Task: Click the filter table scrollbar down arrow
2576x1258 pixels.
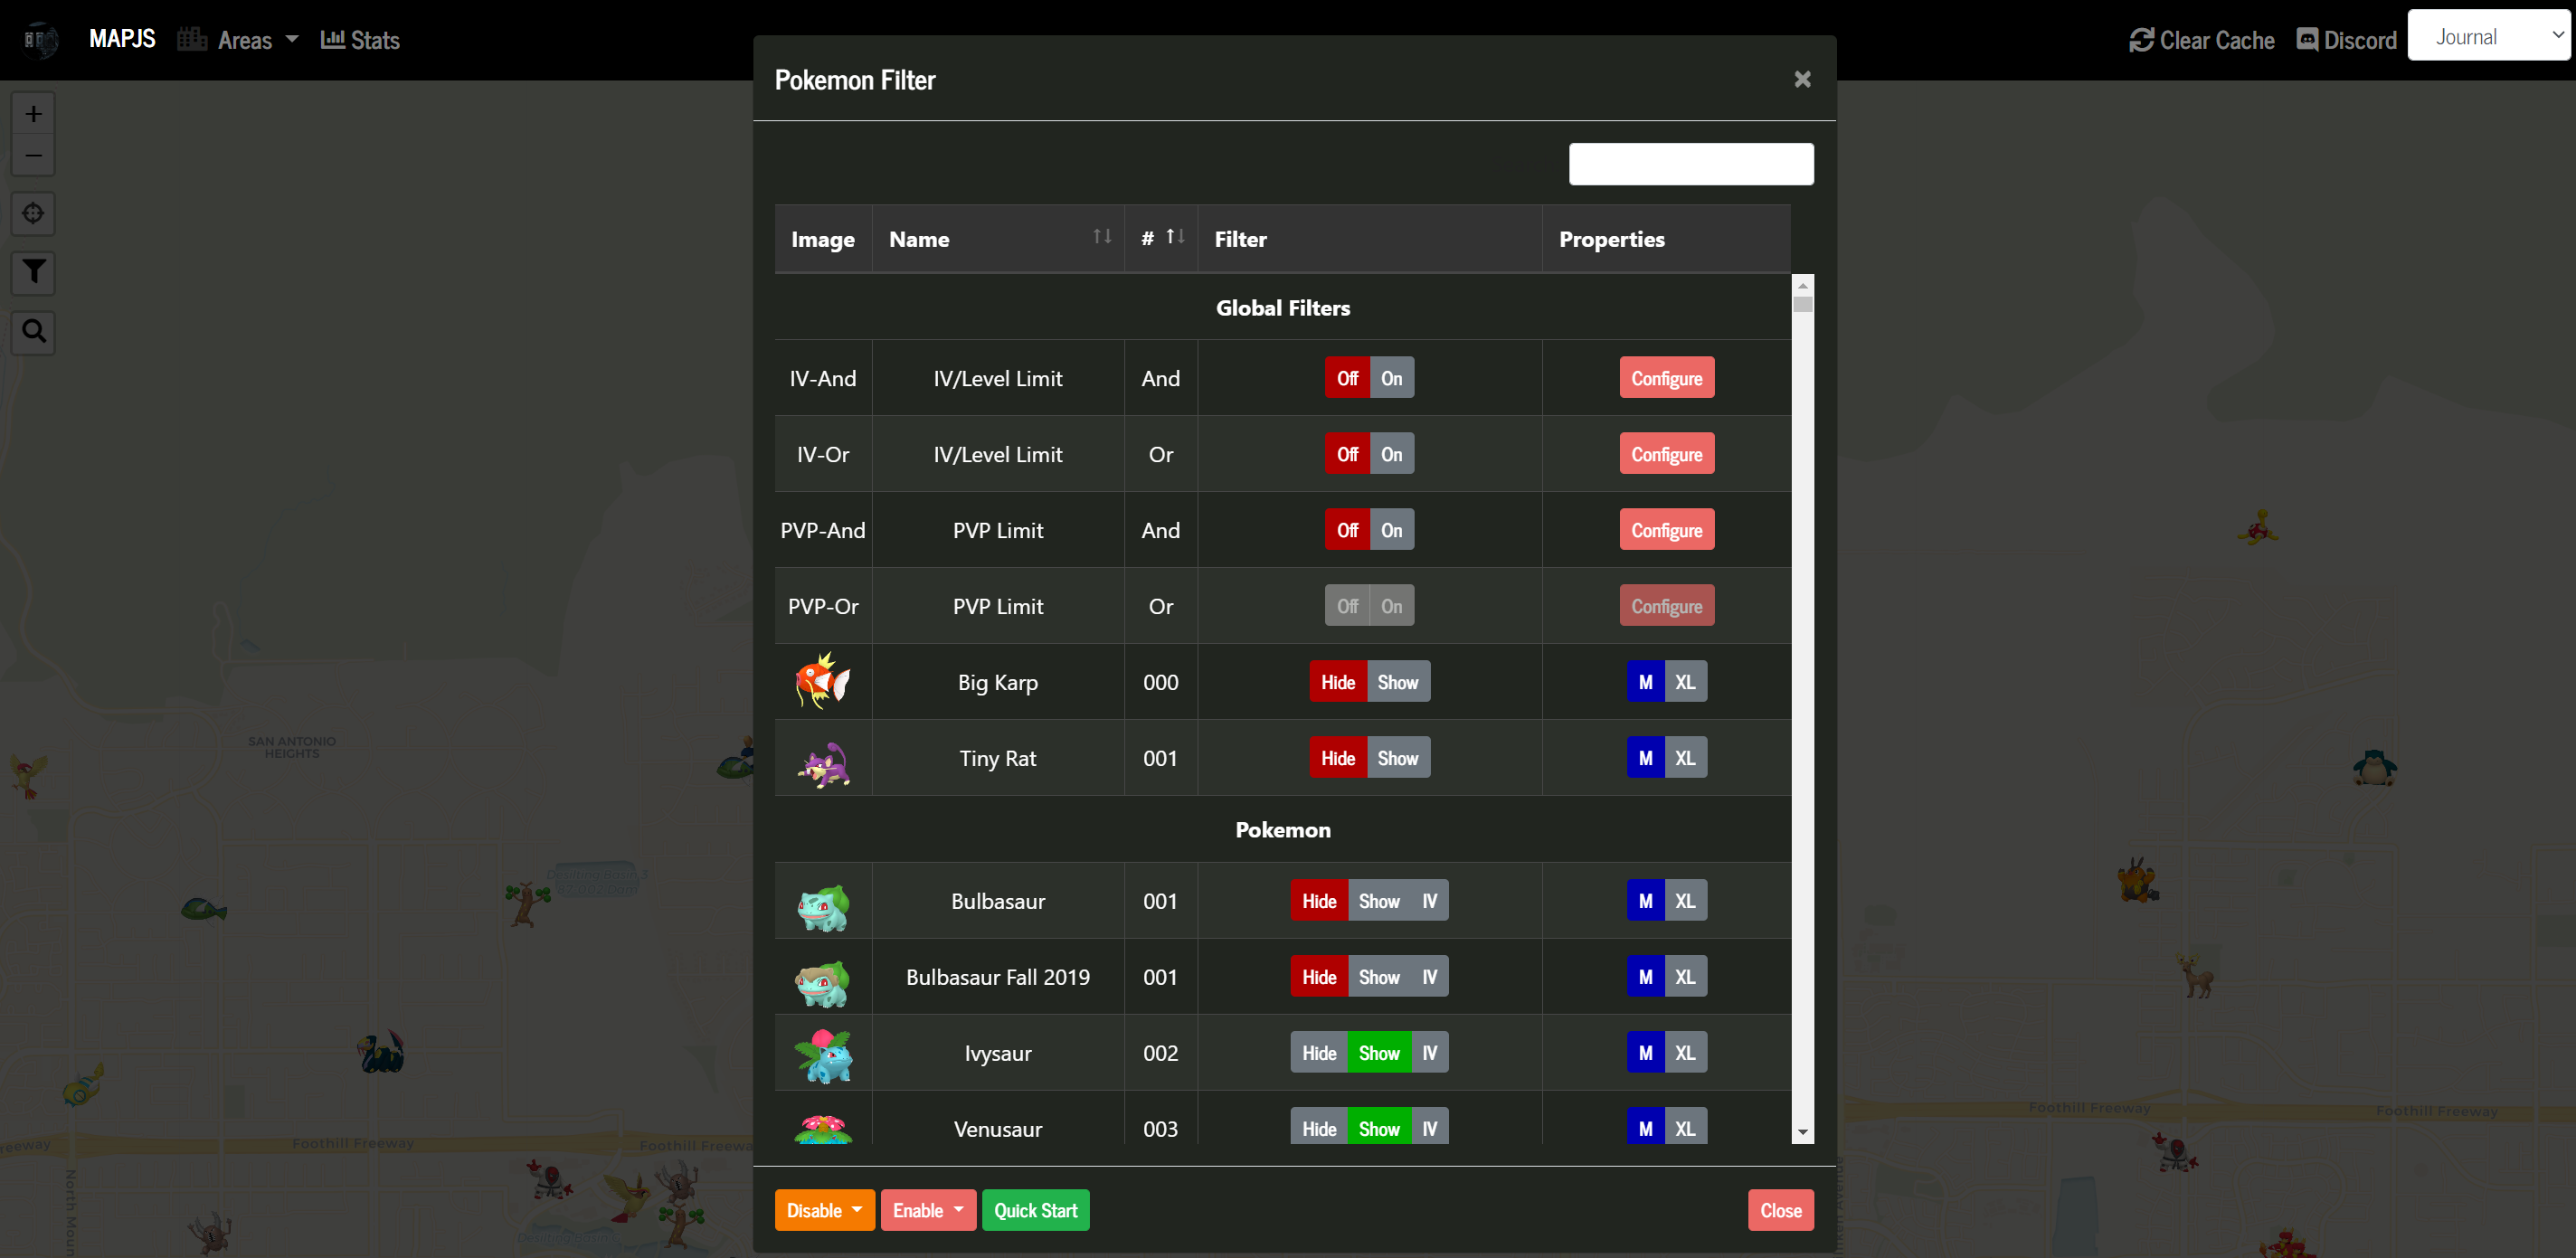Action: point(1802,1133)
